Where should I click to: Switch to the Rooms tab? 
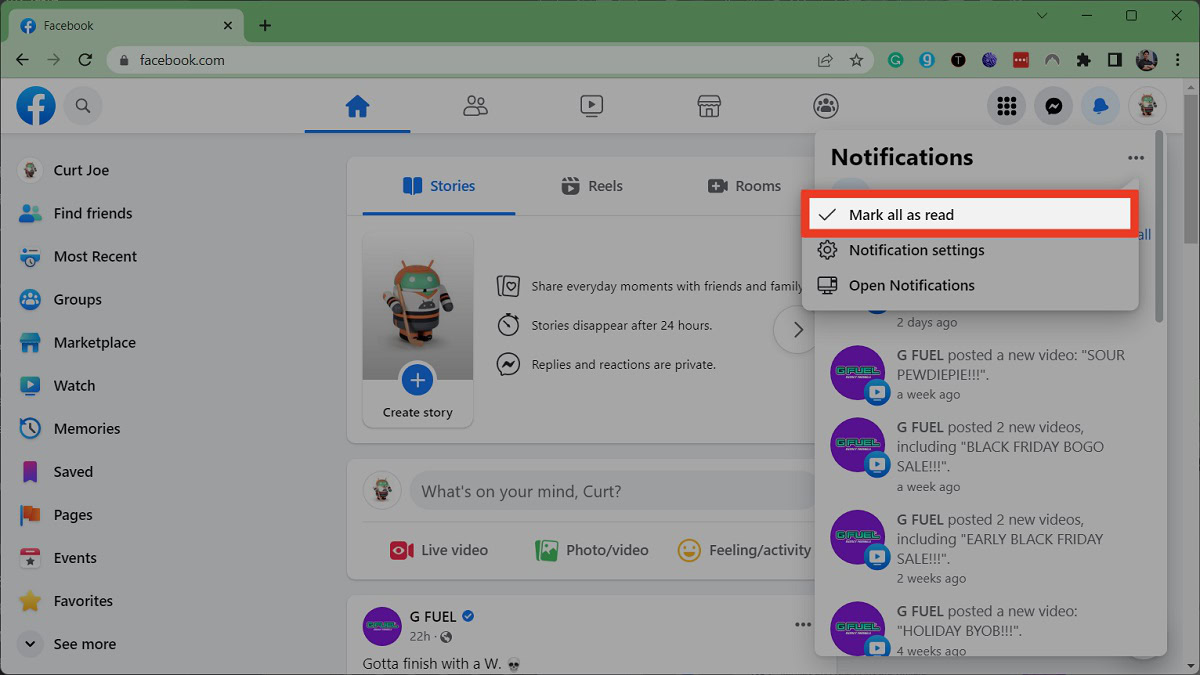[x=744, y=186]
